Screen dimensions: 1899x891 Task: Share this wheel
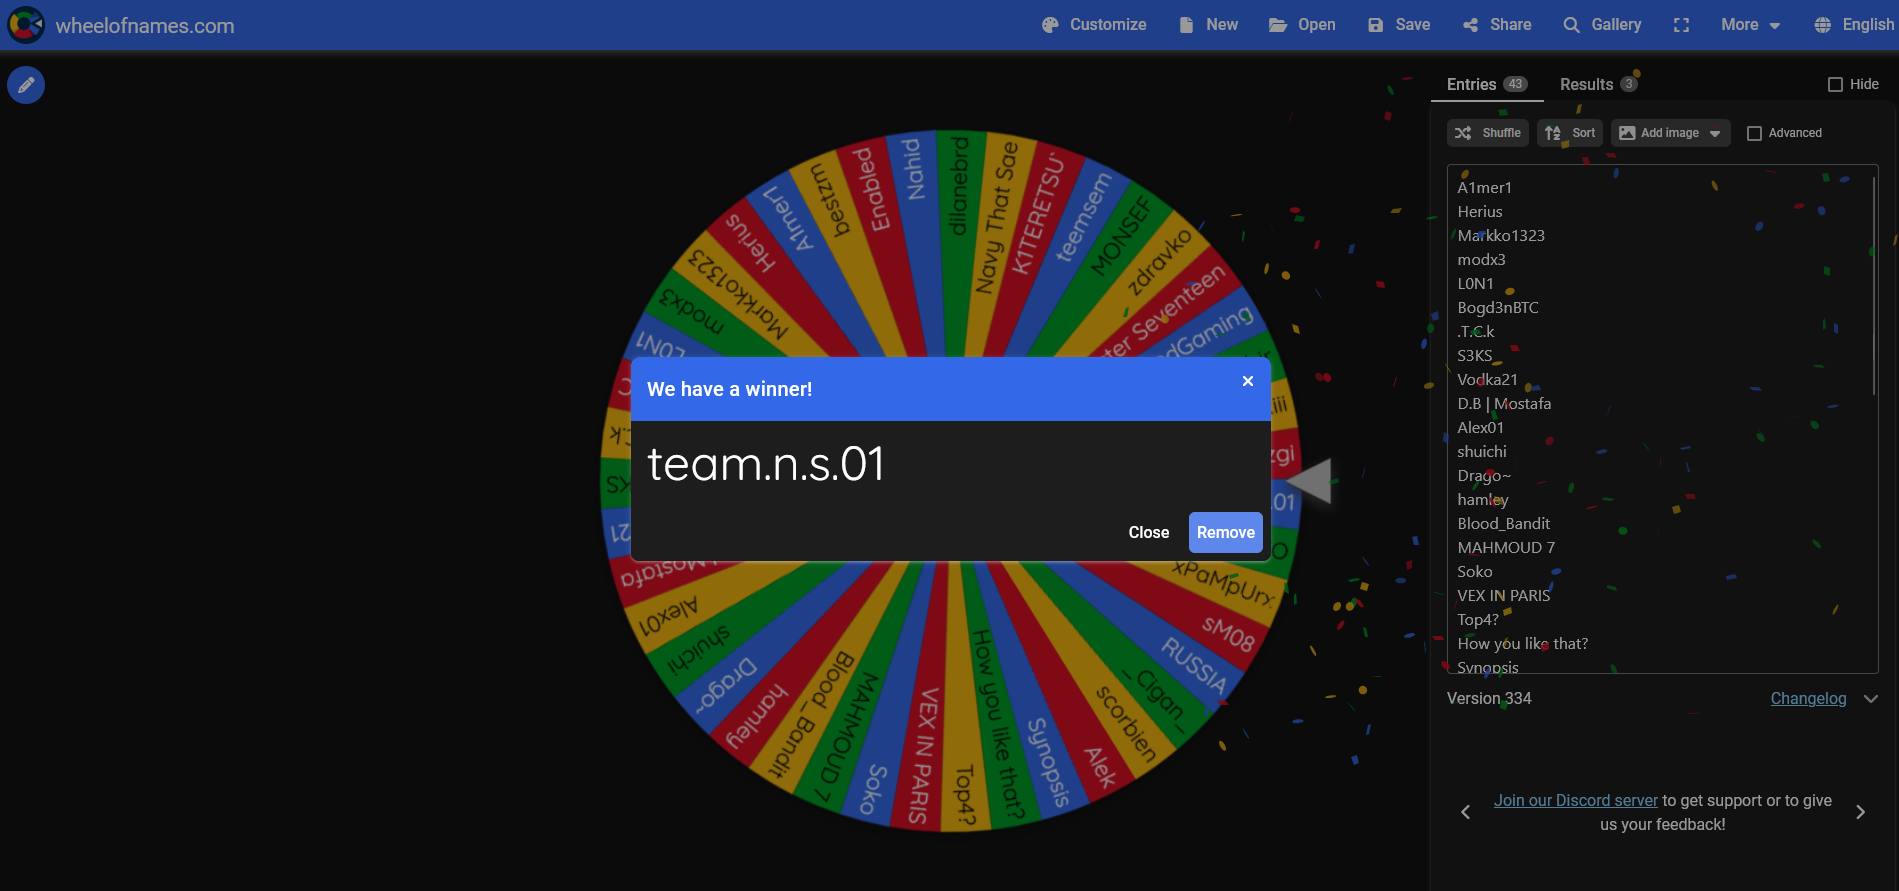[1497, 25]
